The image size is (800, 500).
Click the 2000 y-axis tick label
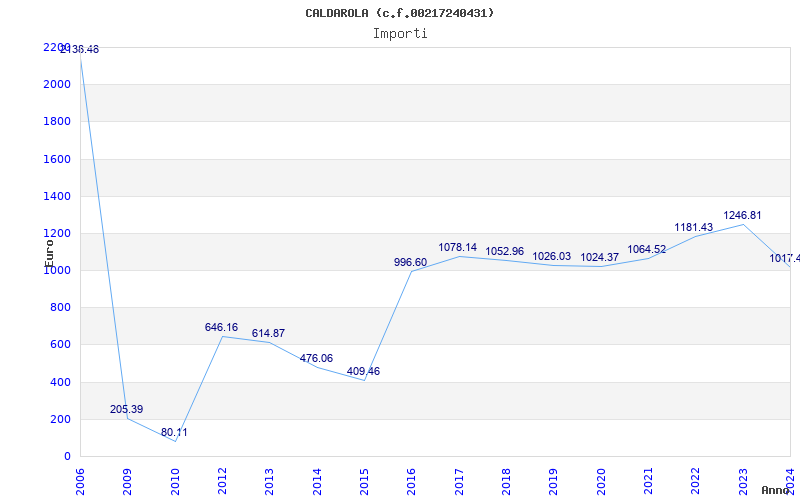(57, 84)
